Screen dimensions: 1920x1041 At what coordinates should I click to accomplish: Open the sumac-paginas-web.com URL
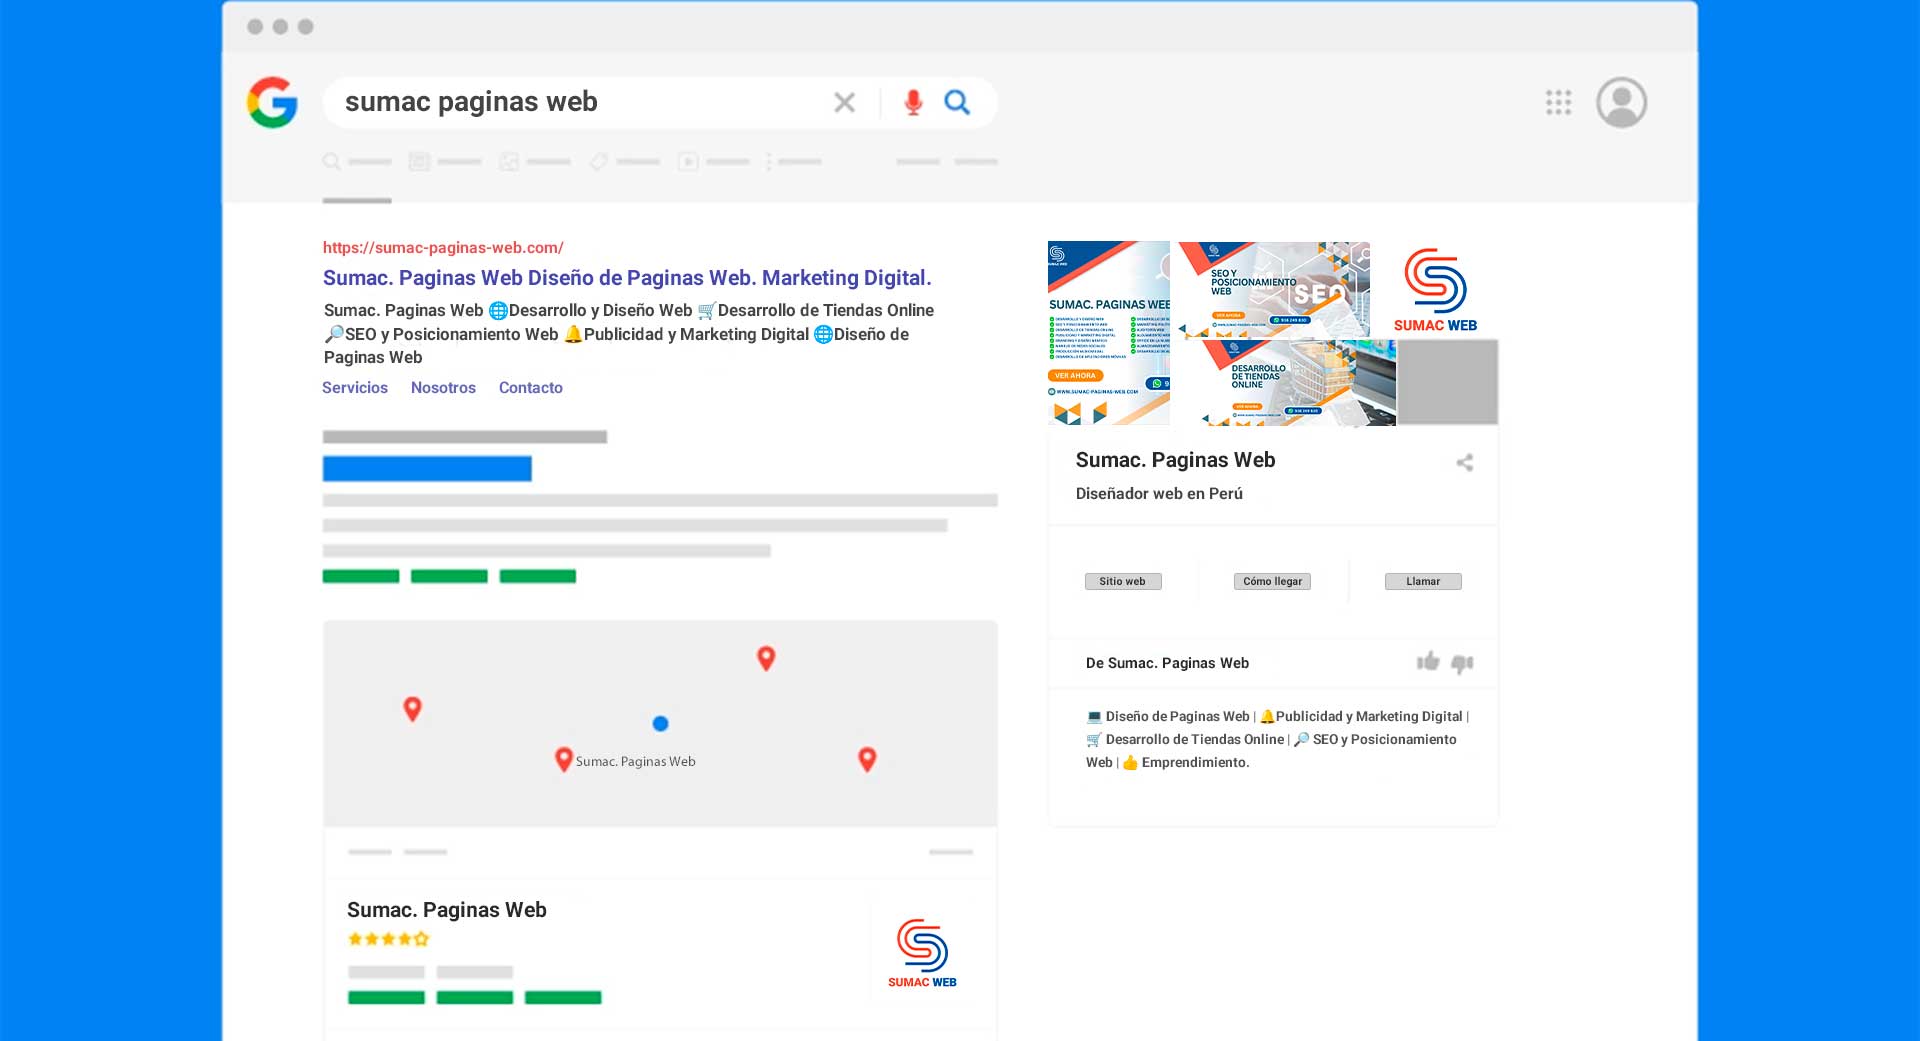(x=443, y=247)
